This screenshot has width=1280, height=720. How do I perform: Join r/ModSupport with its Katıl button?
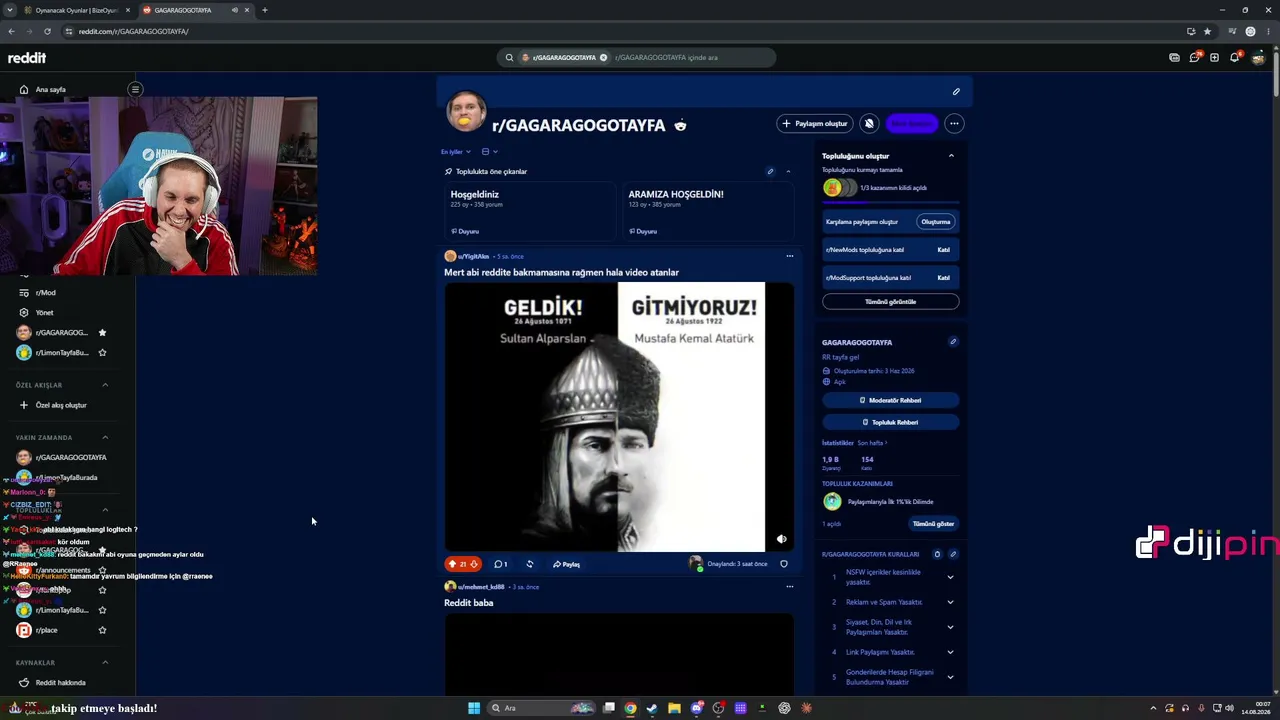click(x=943, y=278)
